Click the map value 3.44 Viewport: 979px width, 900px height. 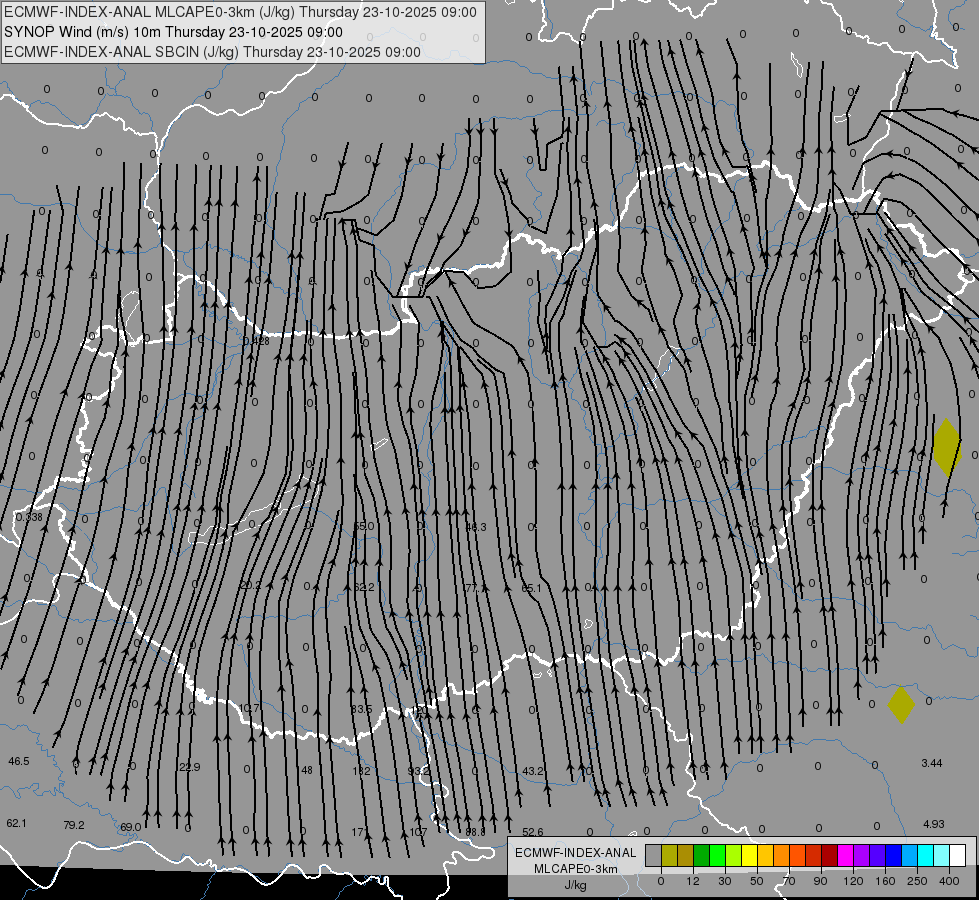point(932,763)
